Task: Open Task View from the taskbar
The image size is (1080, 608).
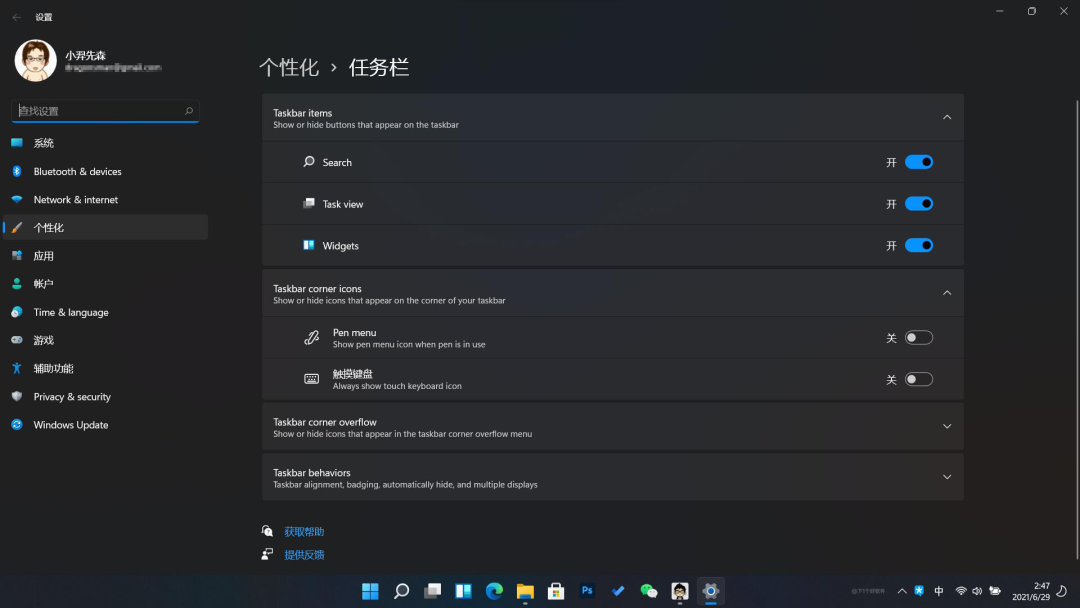Action: pyautogui.click(x=433, y=591)
